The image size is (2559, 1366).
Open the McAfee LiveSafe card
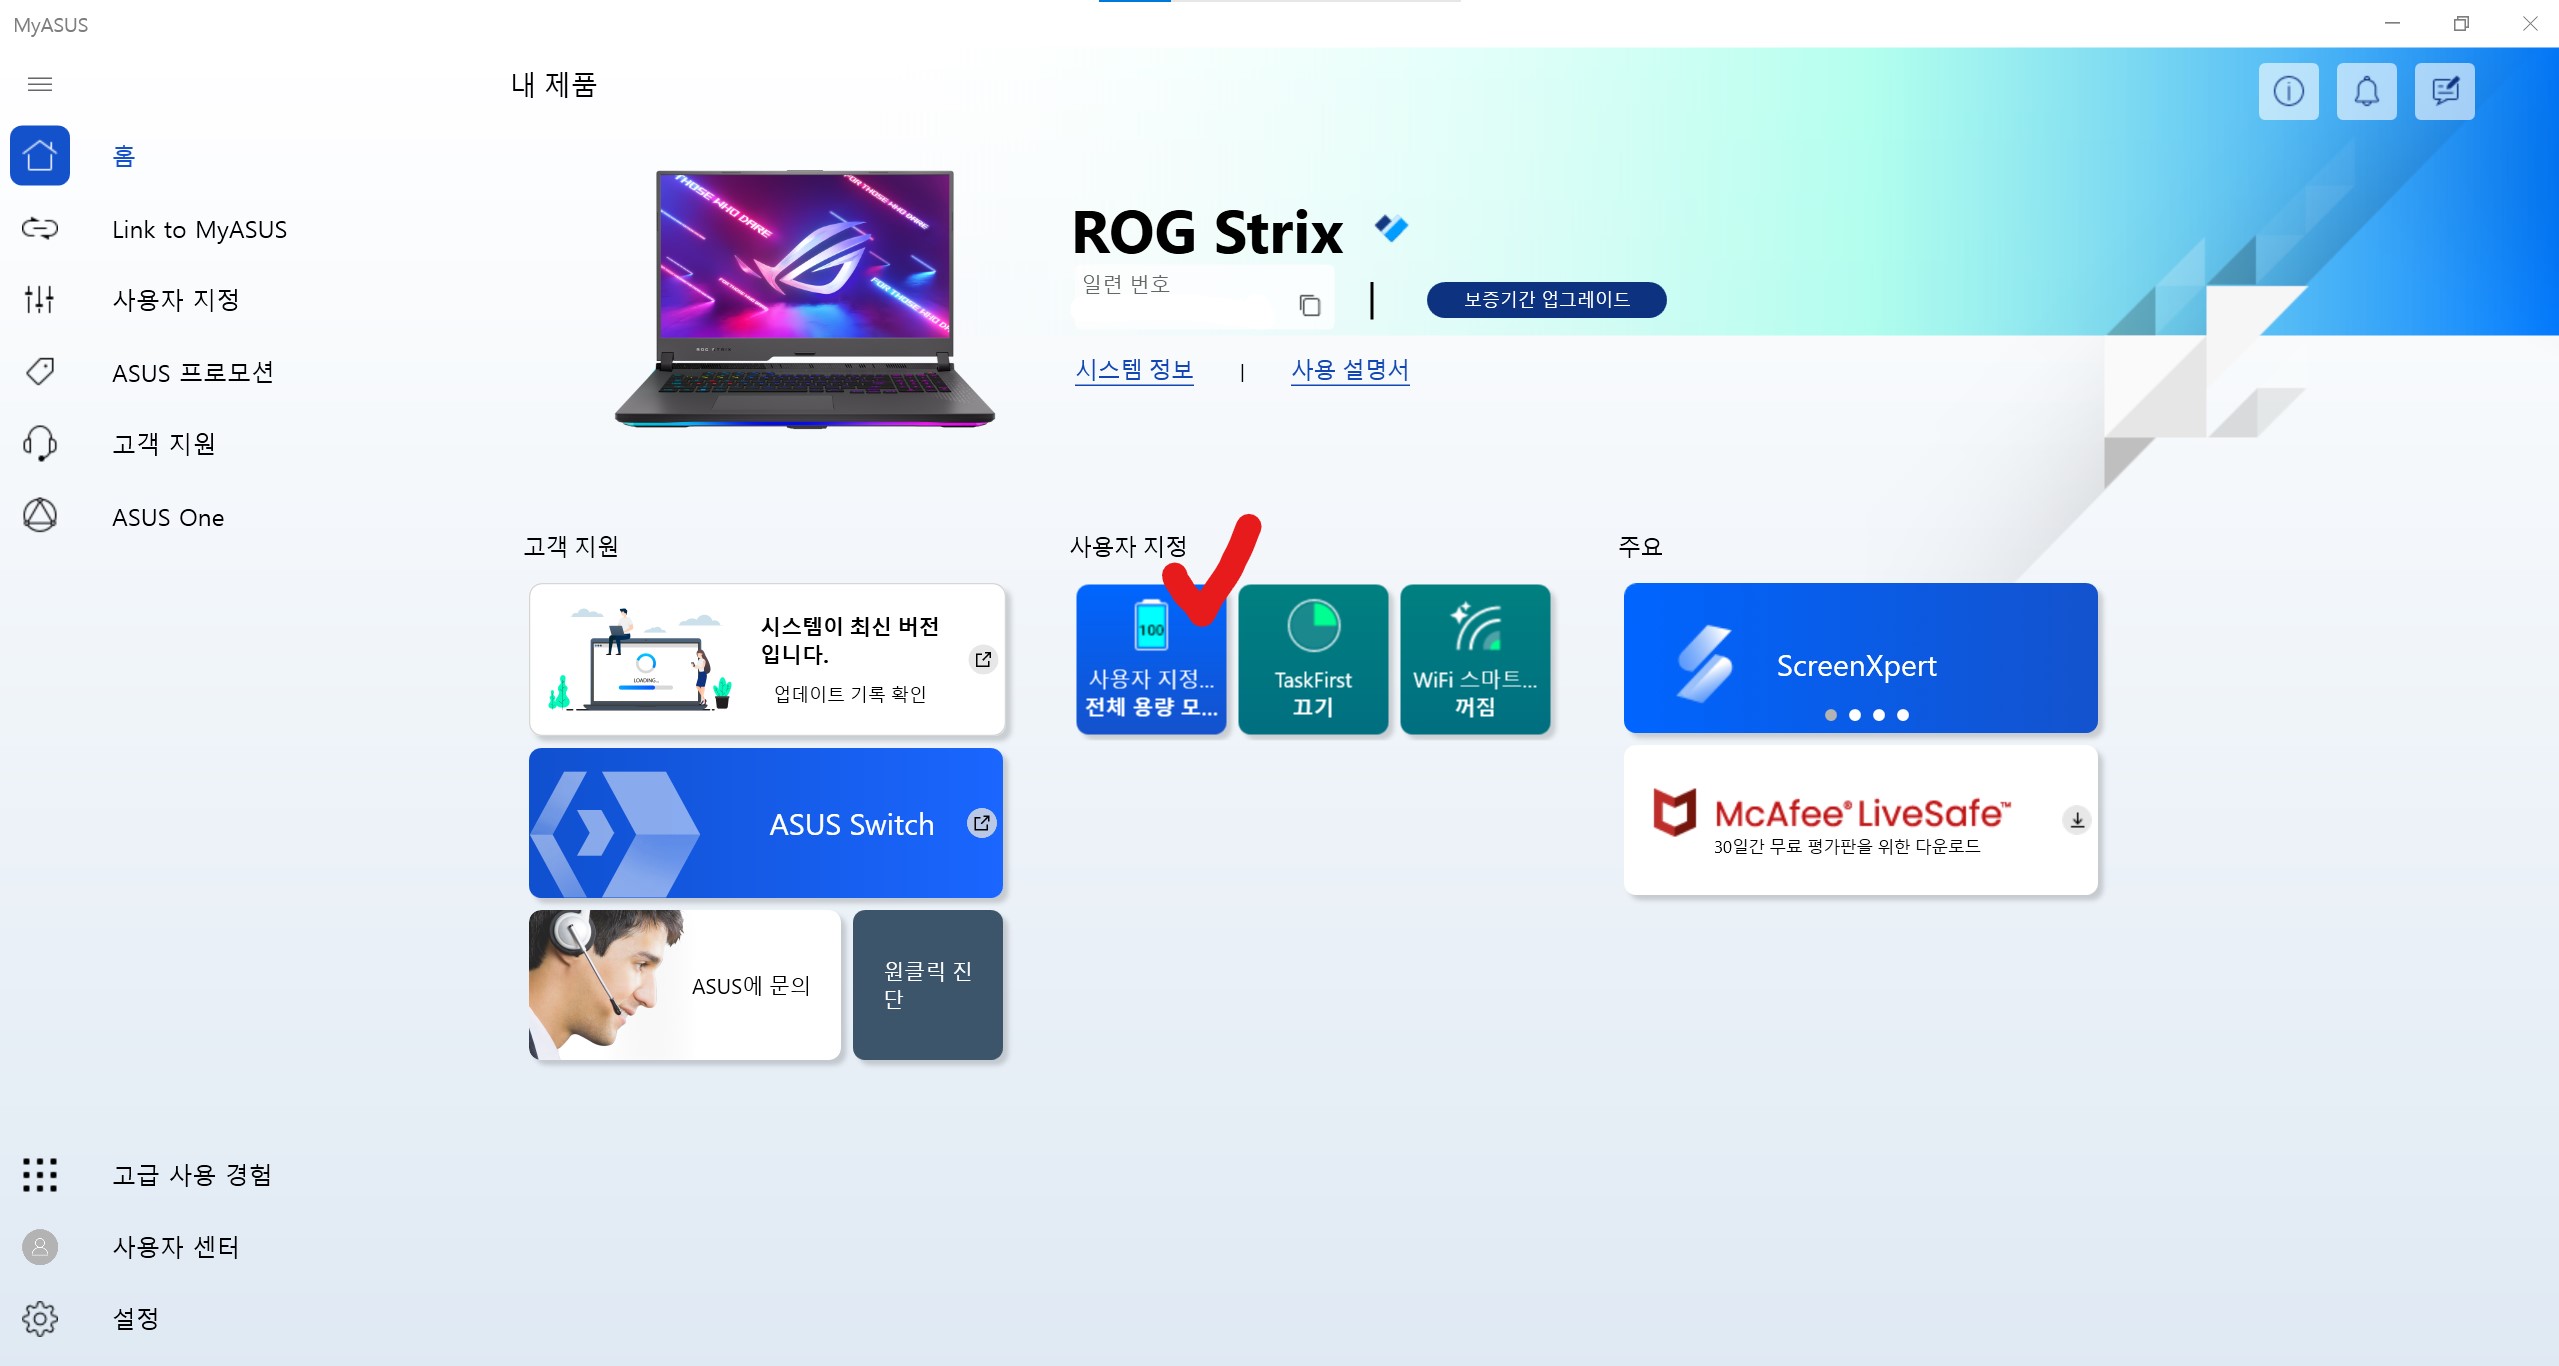pyautogui.click(x=1860, y=820)
